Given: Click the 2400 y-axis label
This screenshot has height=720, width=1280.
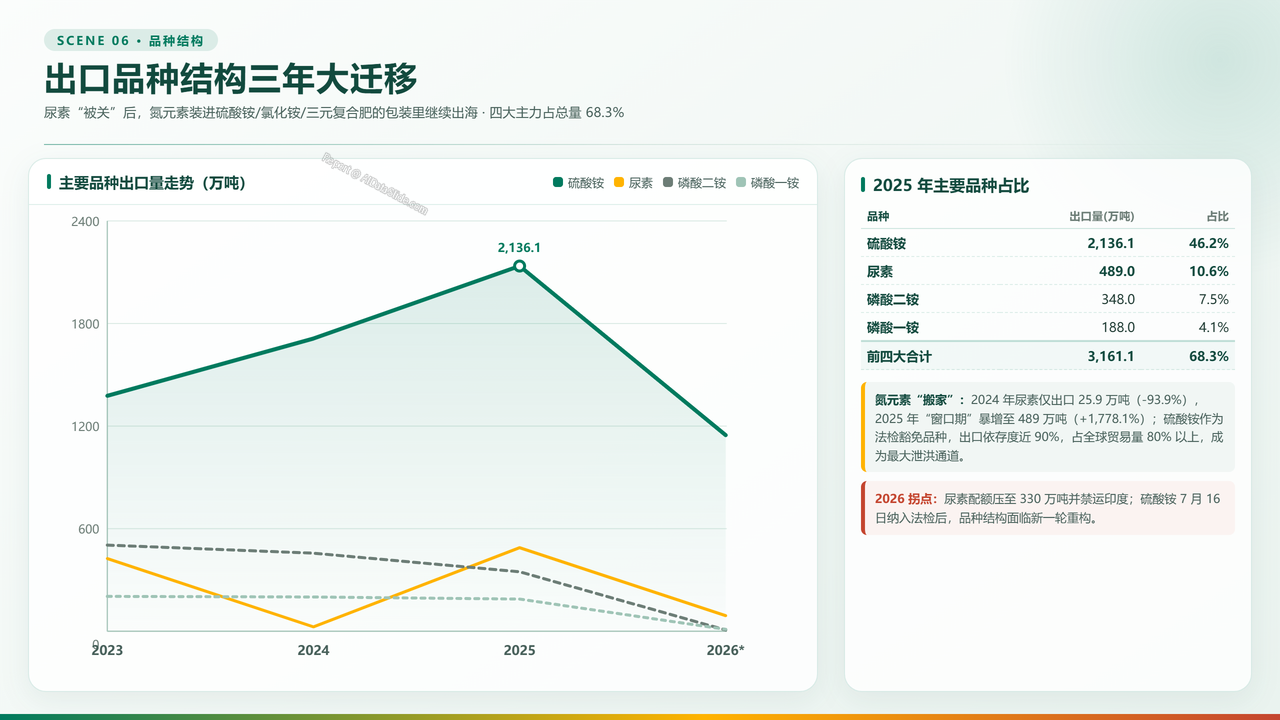Looking at the screenshot, I should pos(85,221).
